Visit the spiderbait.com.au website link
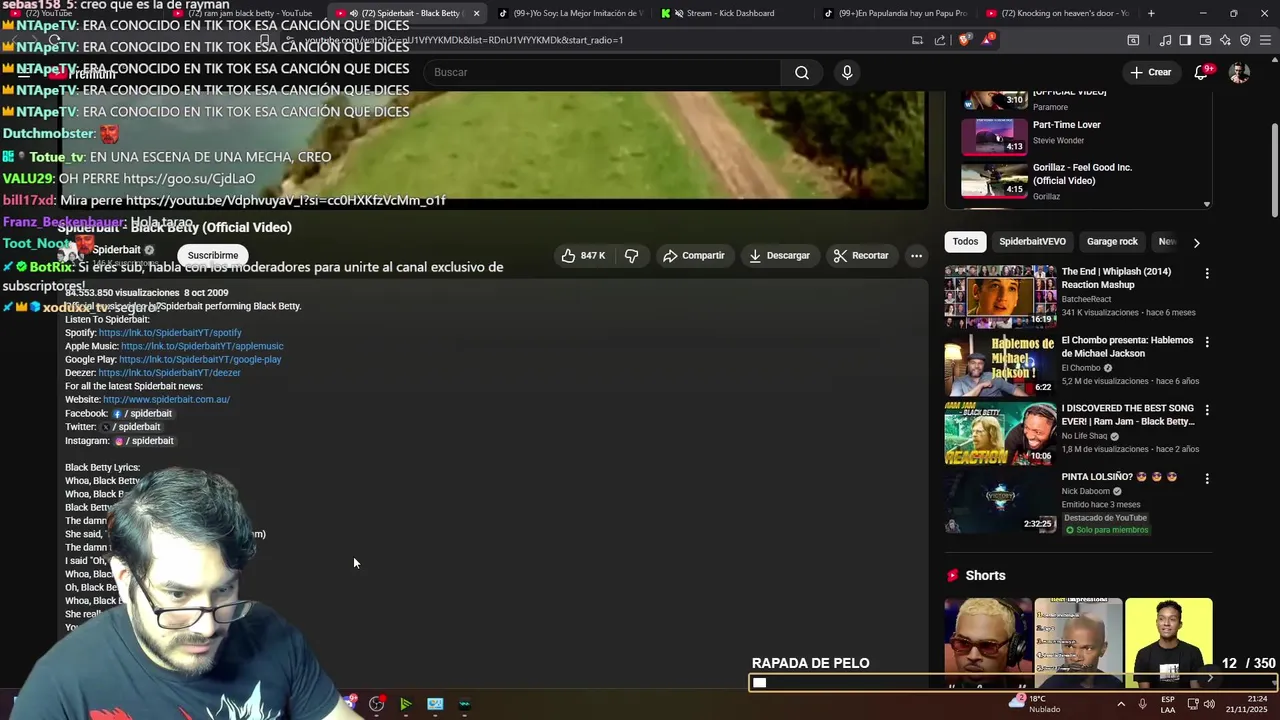The image size is (1280, 720). pos(166,399)
